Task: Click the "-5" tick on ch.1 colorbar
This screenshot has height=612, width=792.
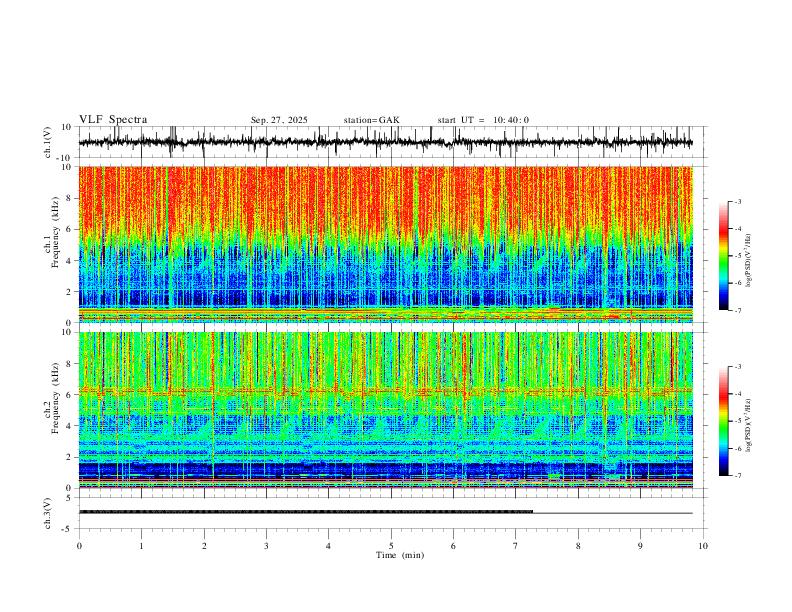Action: coord(737,256)
